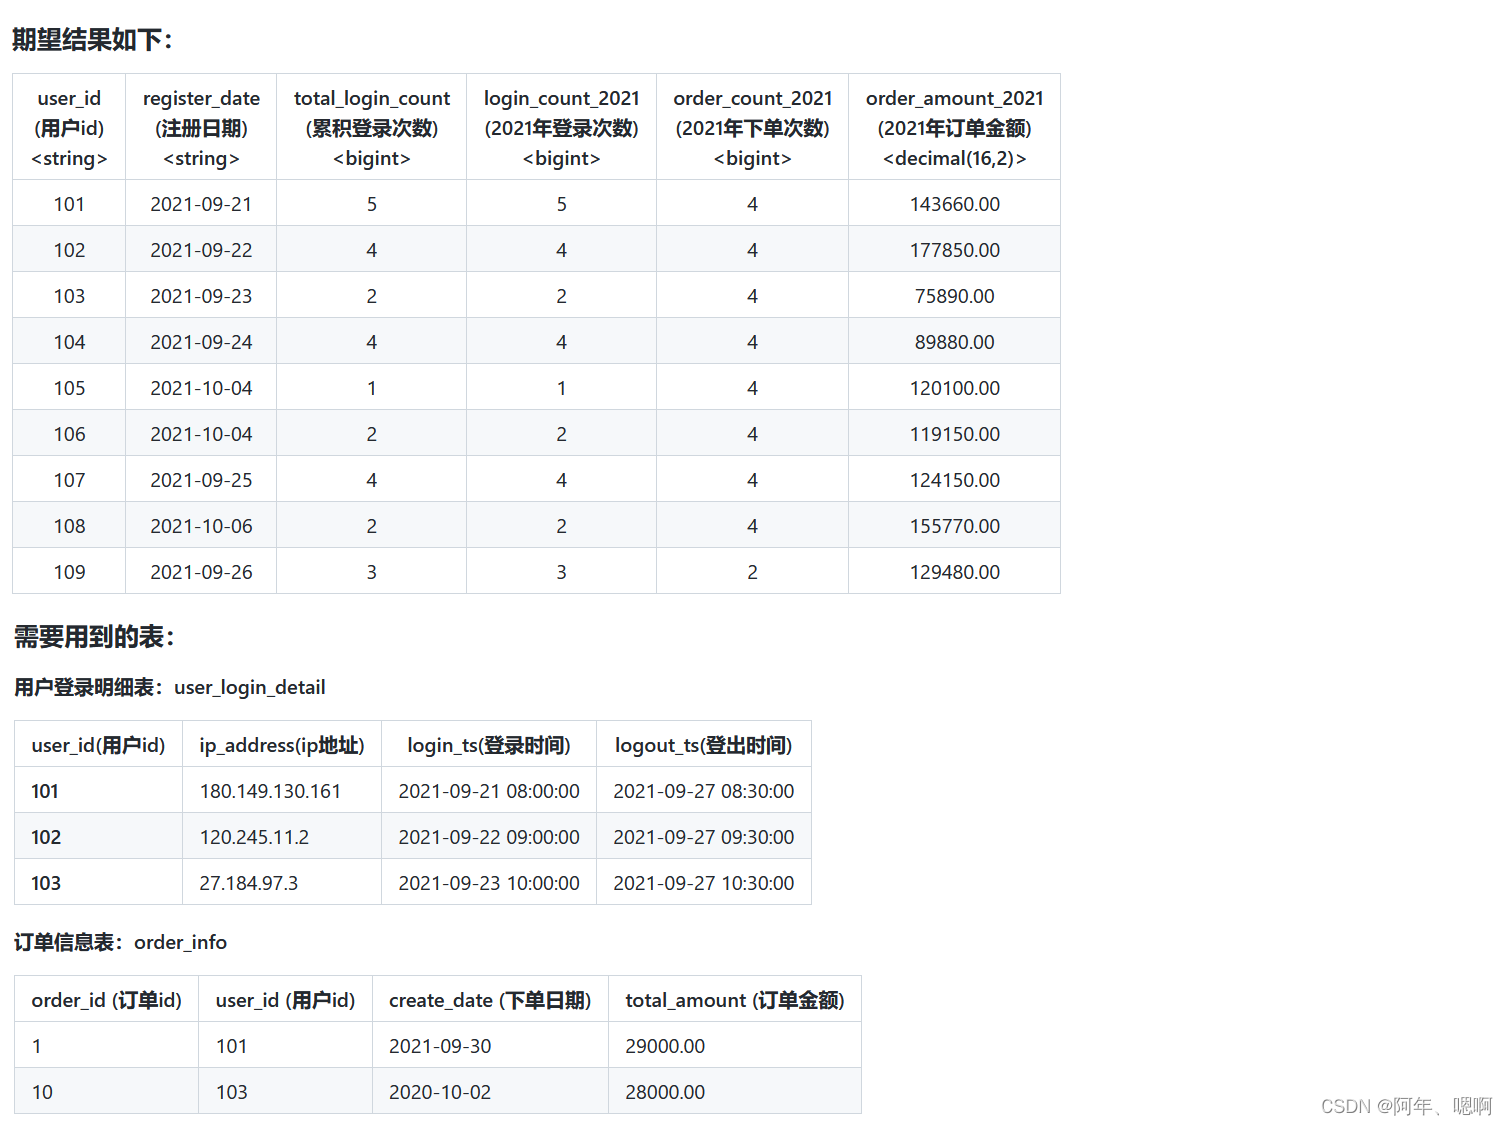1508x1125 pixels.
Task: Click user id 105 in results table
Action: click(x=69, y=388)
